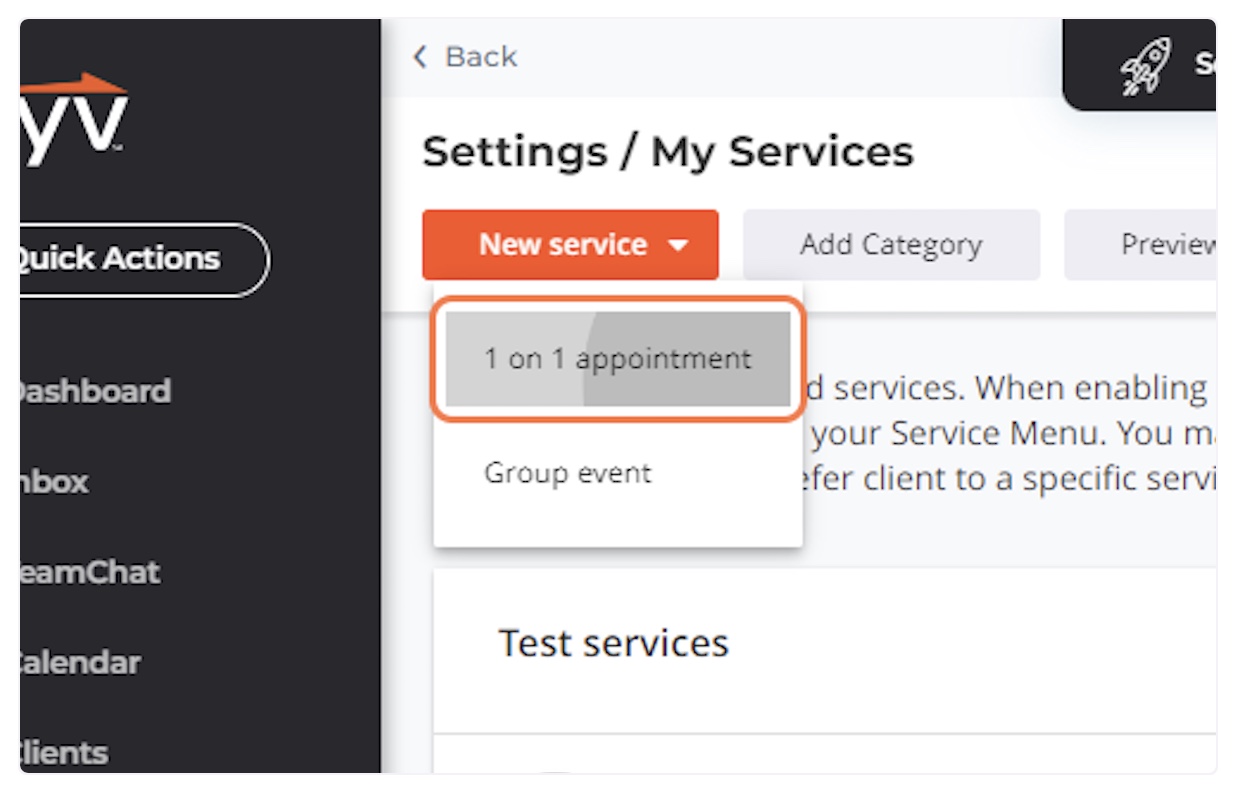Click the services description paragraph text

1010,433
